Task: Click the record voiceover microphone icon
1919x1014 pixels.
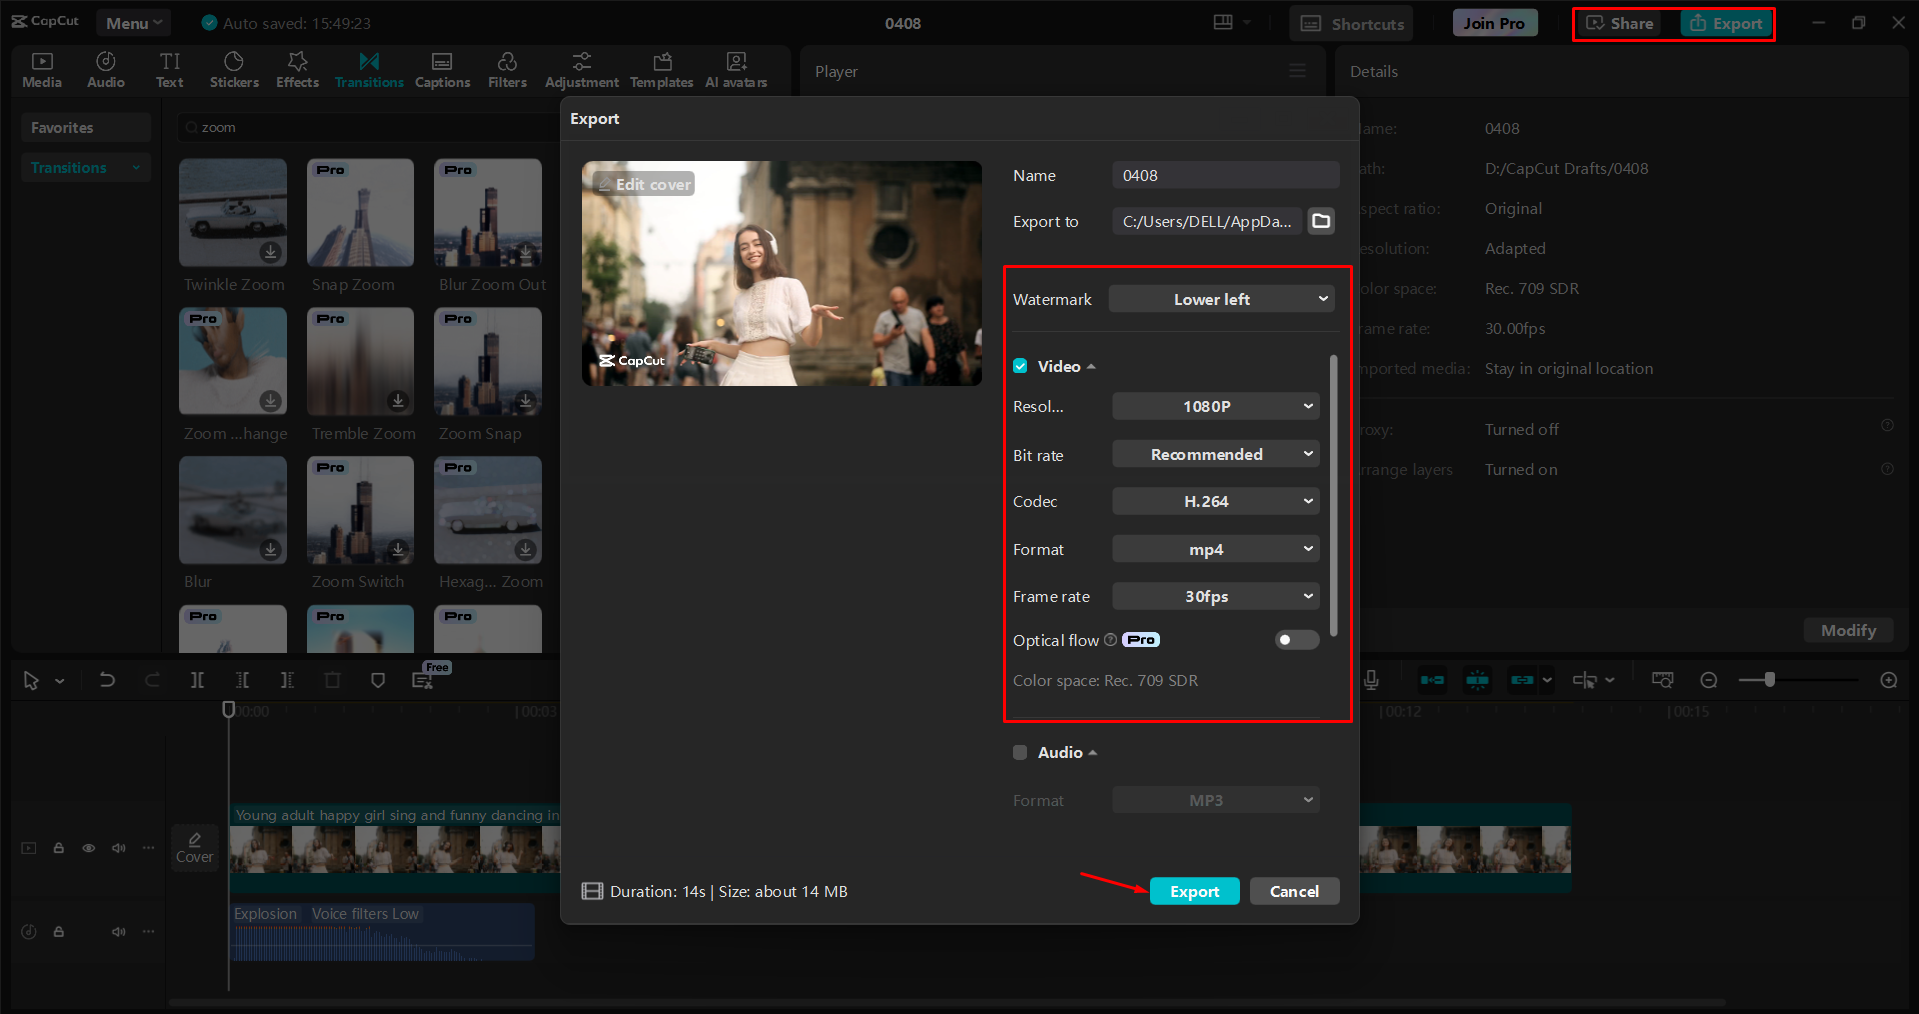Action: pyautogui.click(x=1370, y=679)
